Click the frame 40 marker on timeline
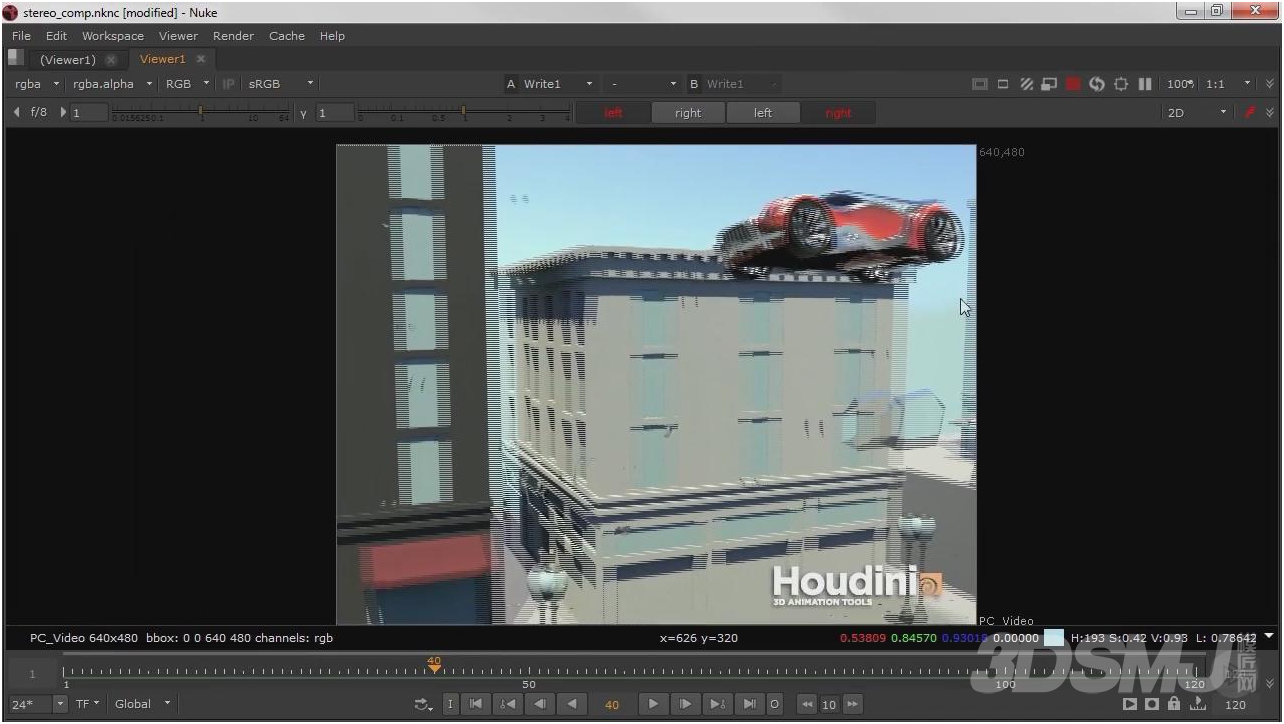Screen dimensions: 1284x724 coord(434,664)
